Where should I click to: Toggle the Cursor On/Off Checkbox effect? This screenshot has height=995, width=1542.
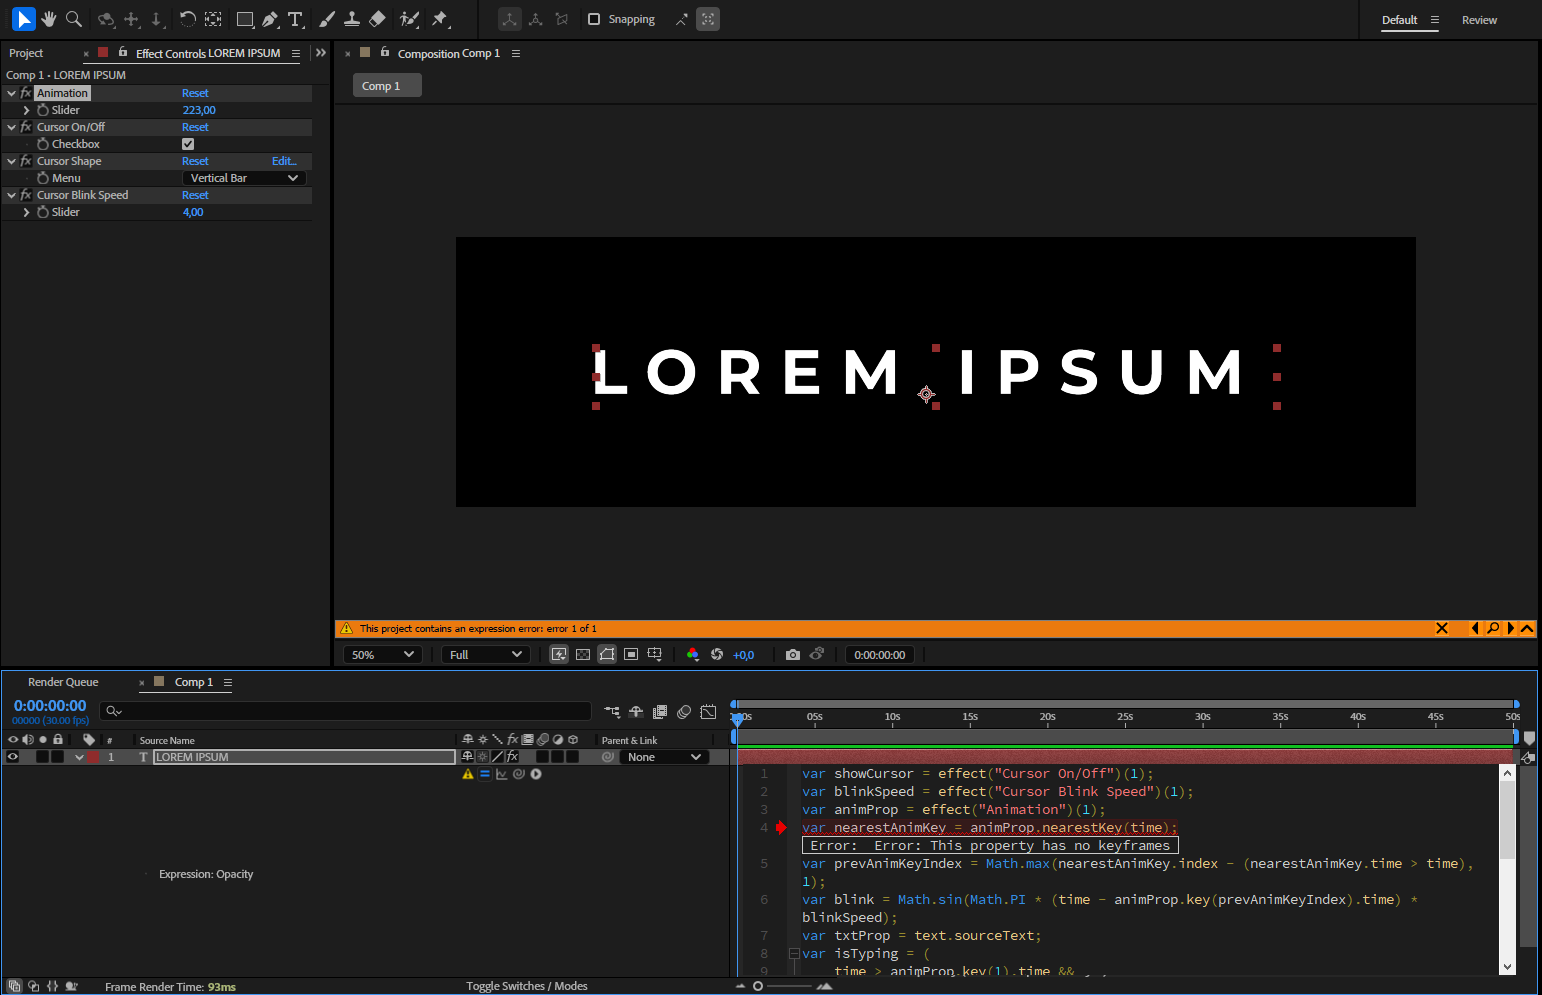pyautogui.click(x=188, y=143)
